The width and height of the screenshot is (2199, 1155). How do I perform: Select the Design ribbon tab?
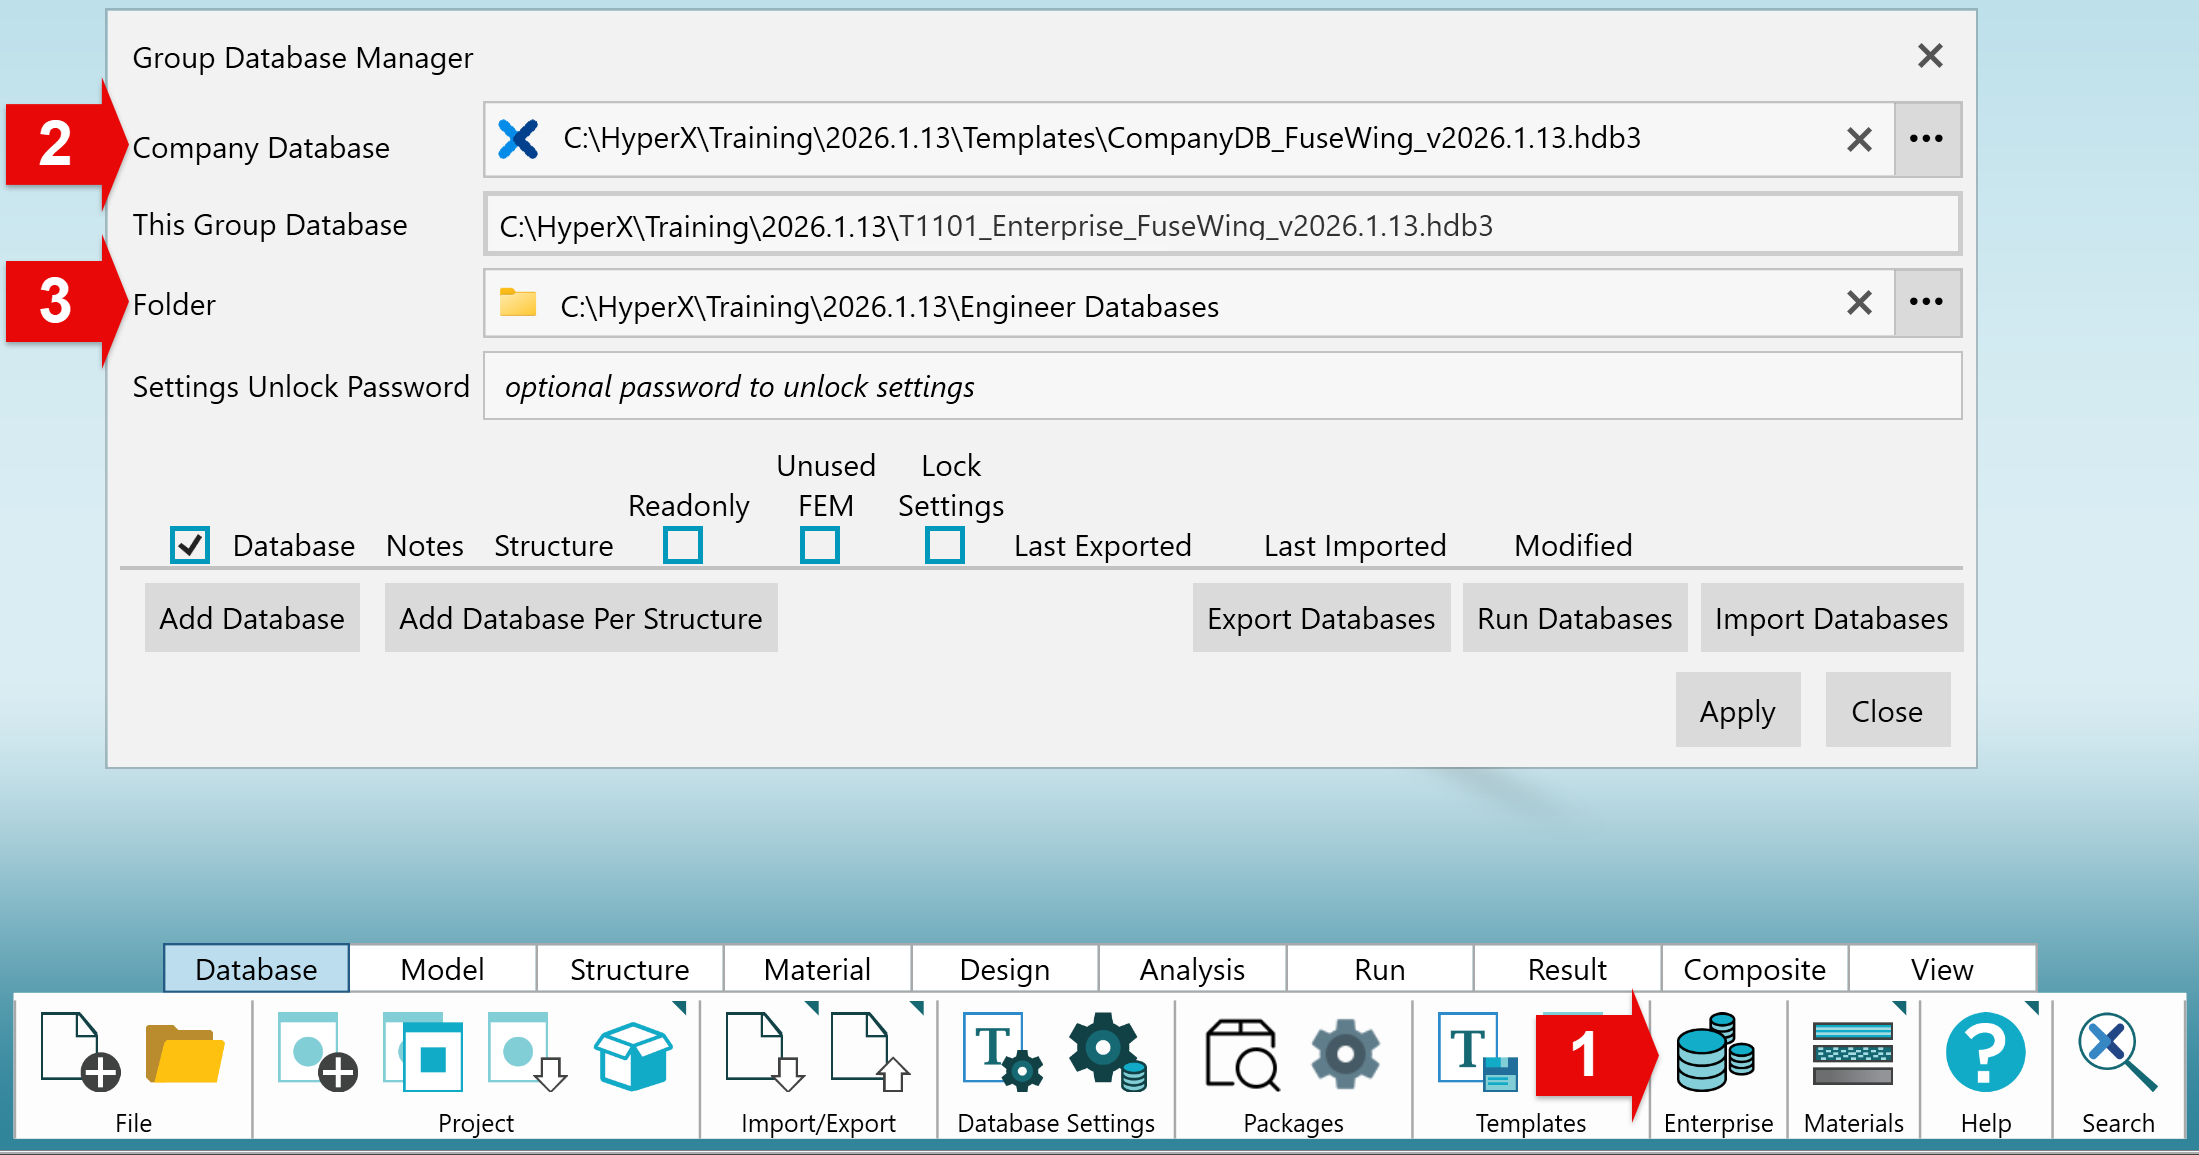(1005, 969)
